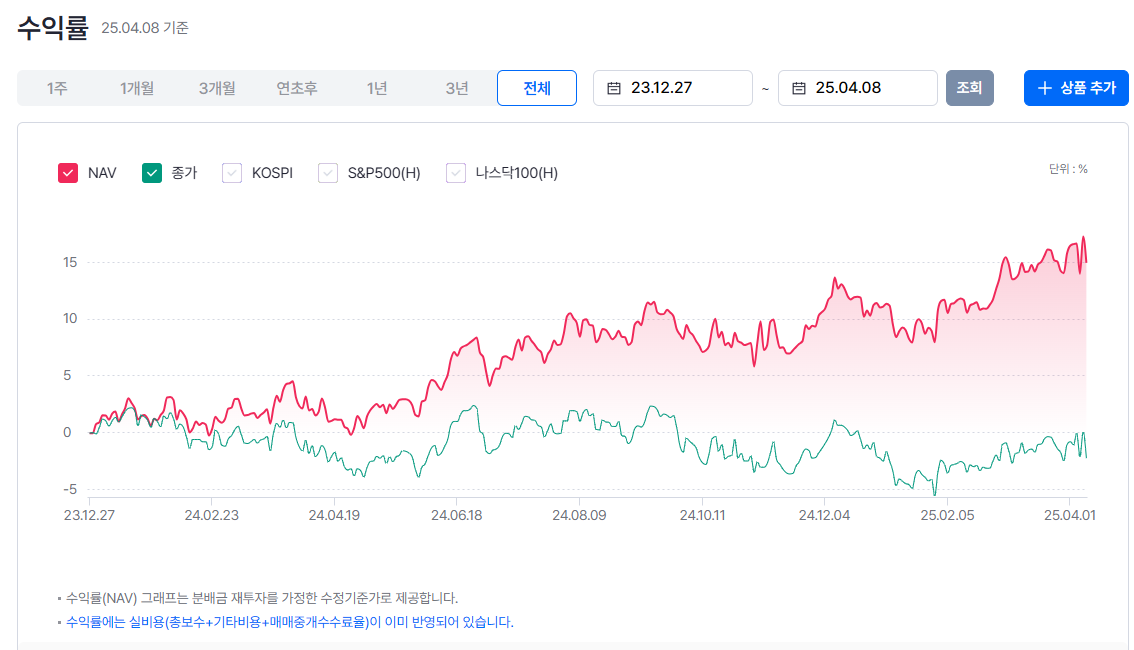Viewport: 1134px width, 650px height.
Task: Click the 상품 추가 button
Action: click(1076, 88)
